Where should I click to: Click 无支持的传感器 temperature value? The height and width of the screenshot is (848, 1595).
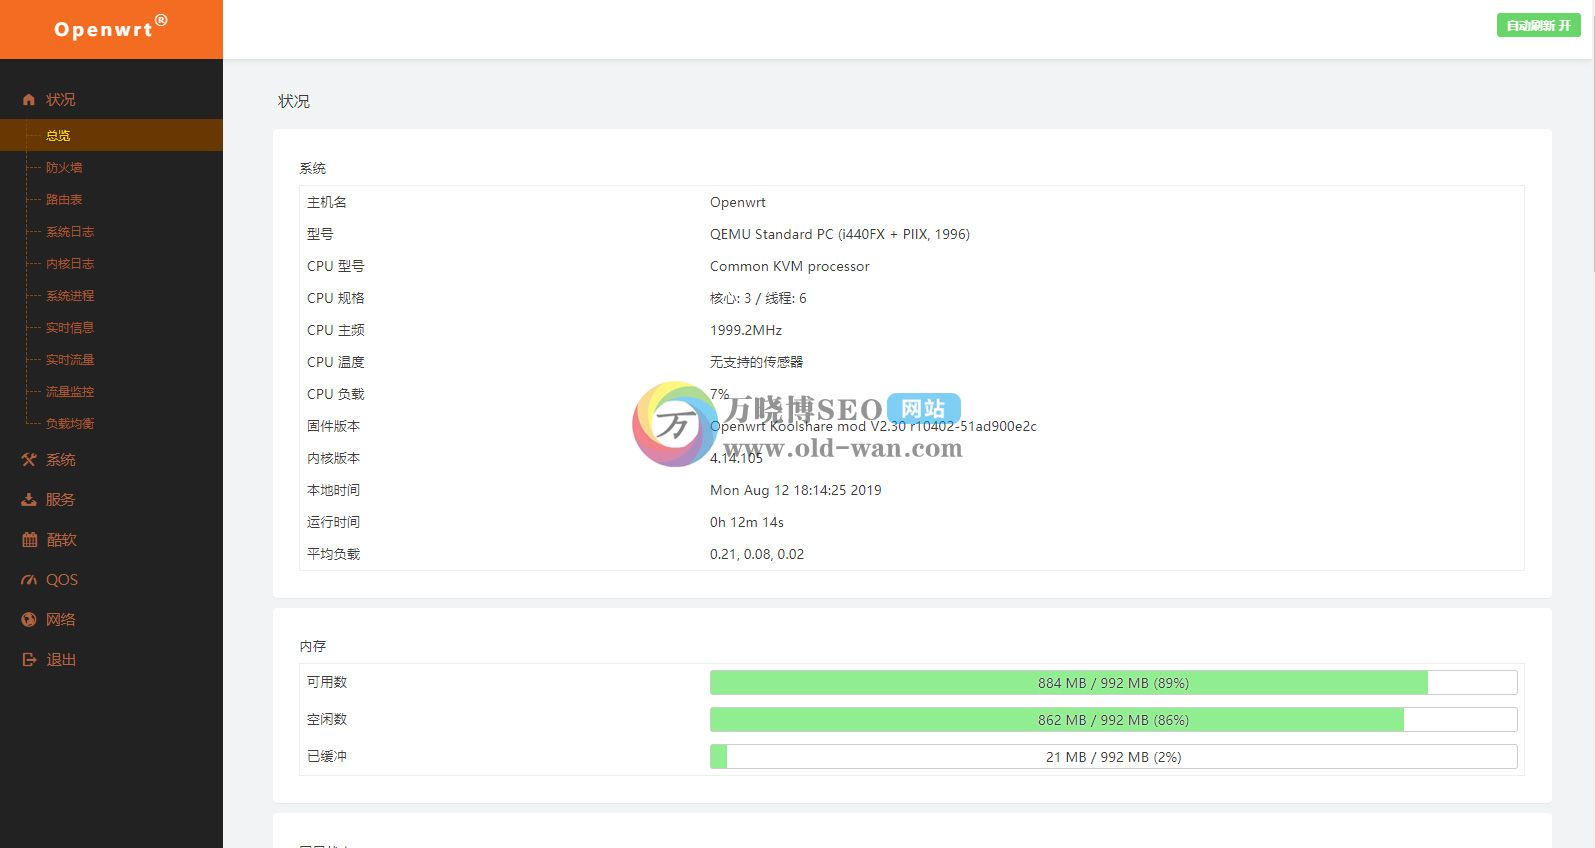click(x=757, y=362)
